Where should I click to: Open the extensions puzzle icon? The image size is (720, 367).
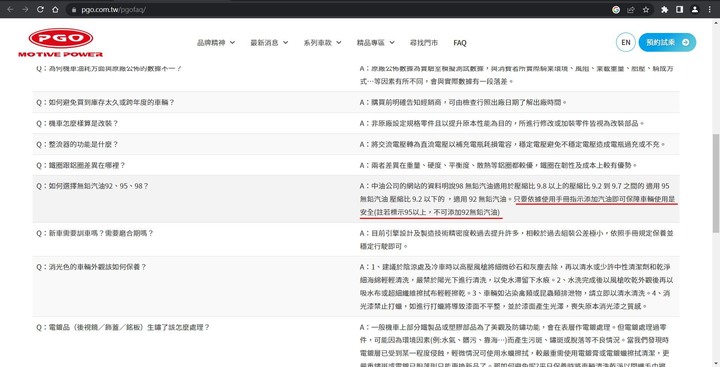[664, 10]
